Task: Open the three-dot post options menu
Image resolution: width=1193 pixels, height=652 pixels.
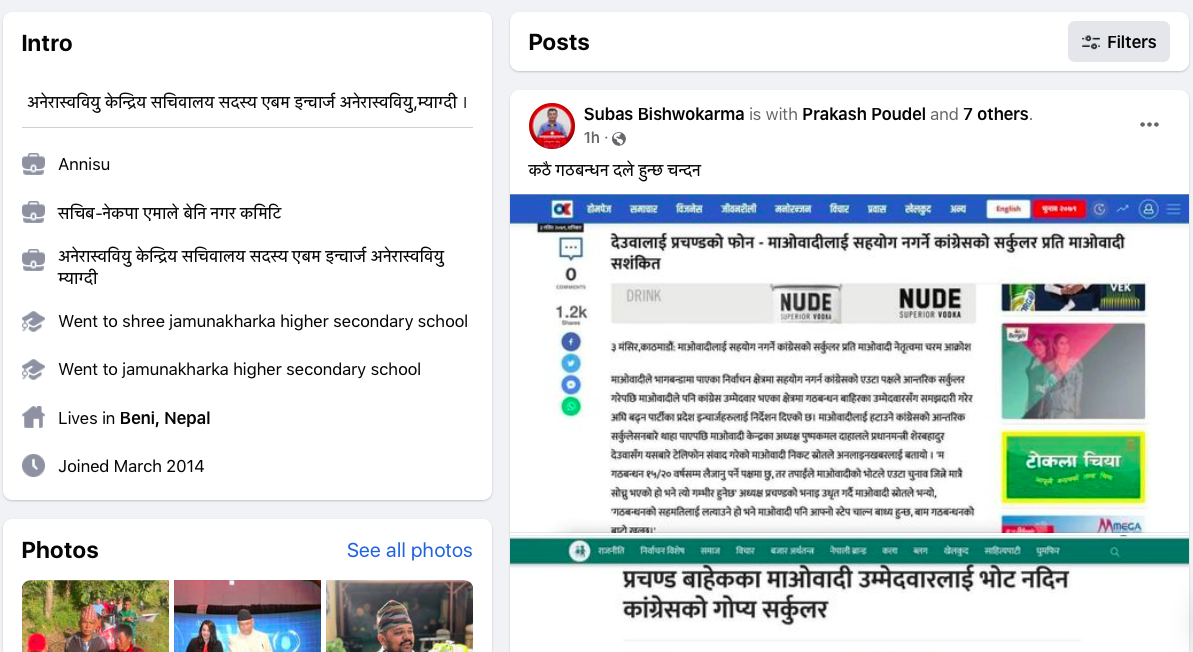Action: tap(1149, 125)
